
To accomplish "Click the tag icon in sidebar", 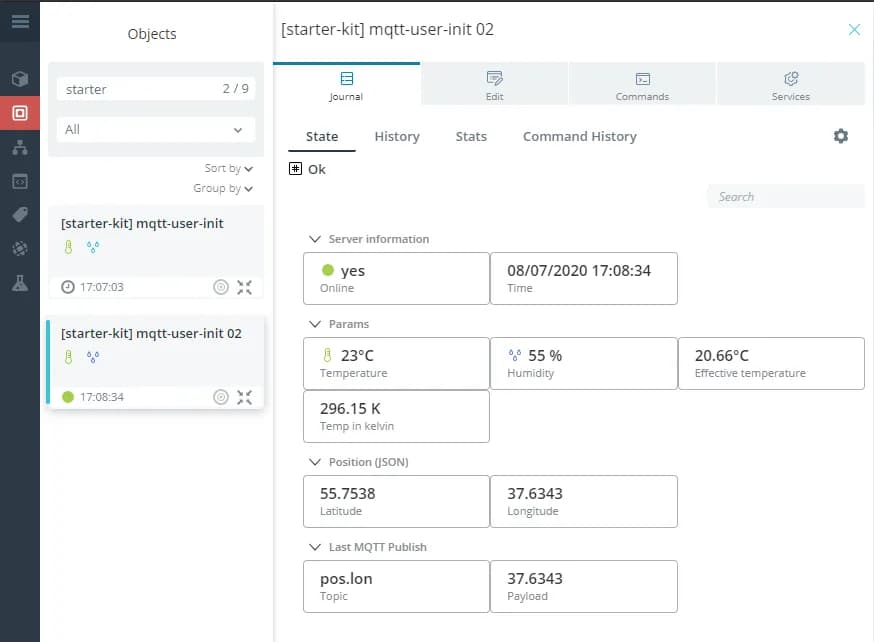I will tap(20, 215).
